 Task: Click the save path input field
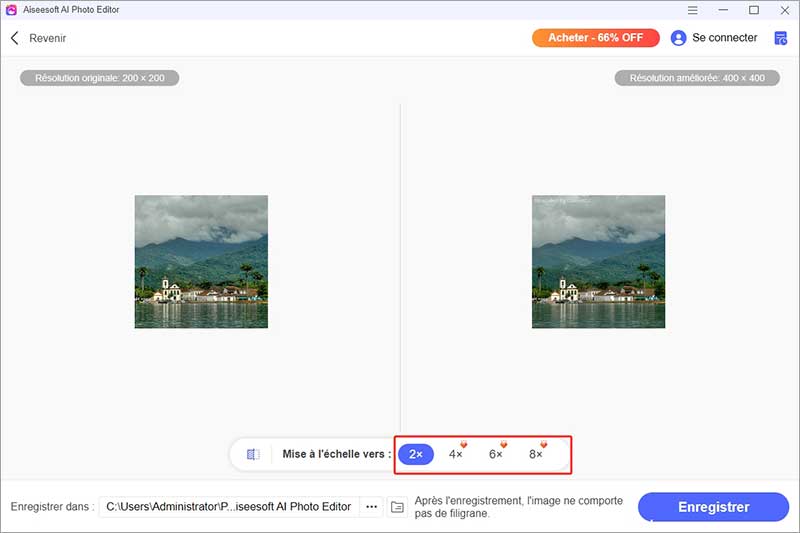228,507
